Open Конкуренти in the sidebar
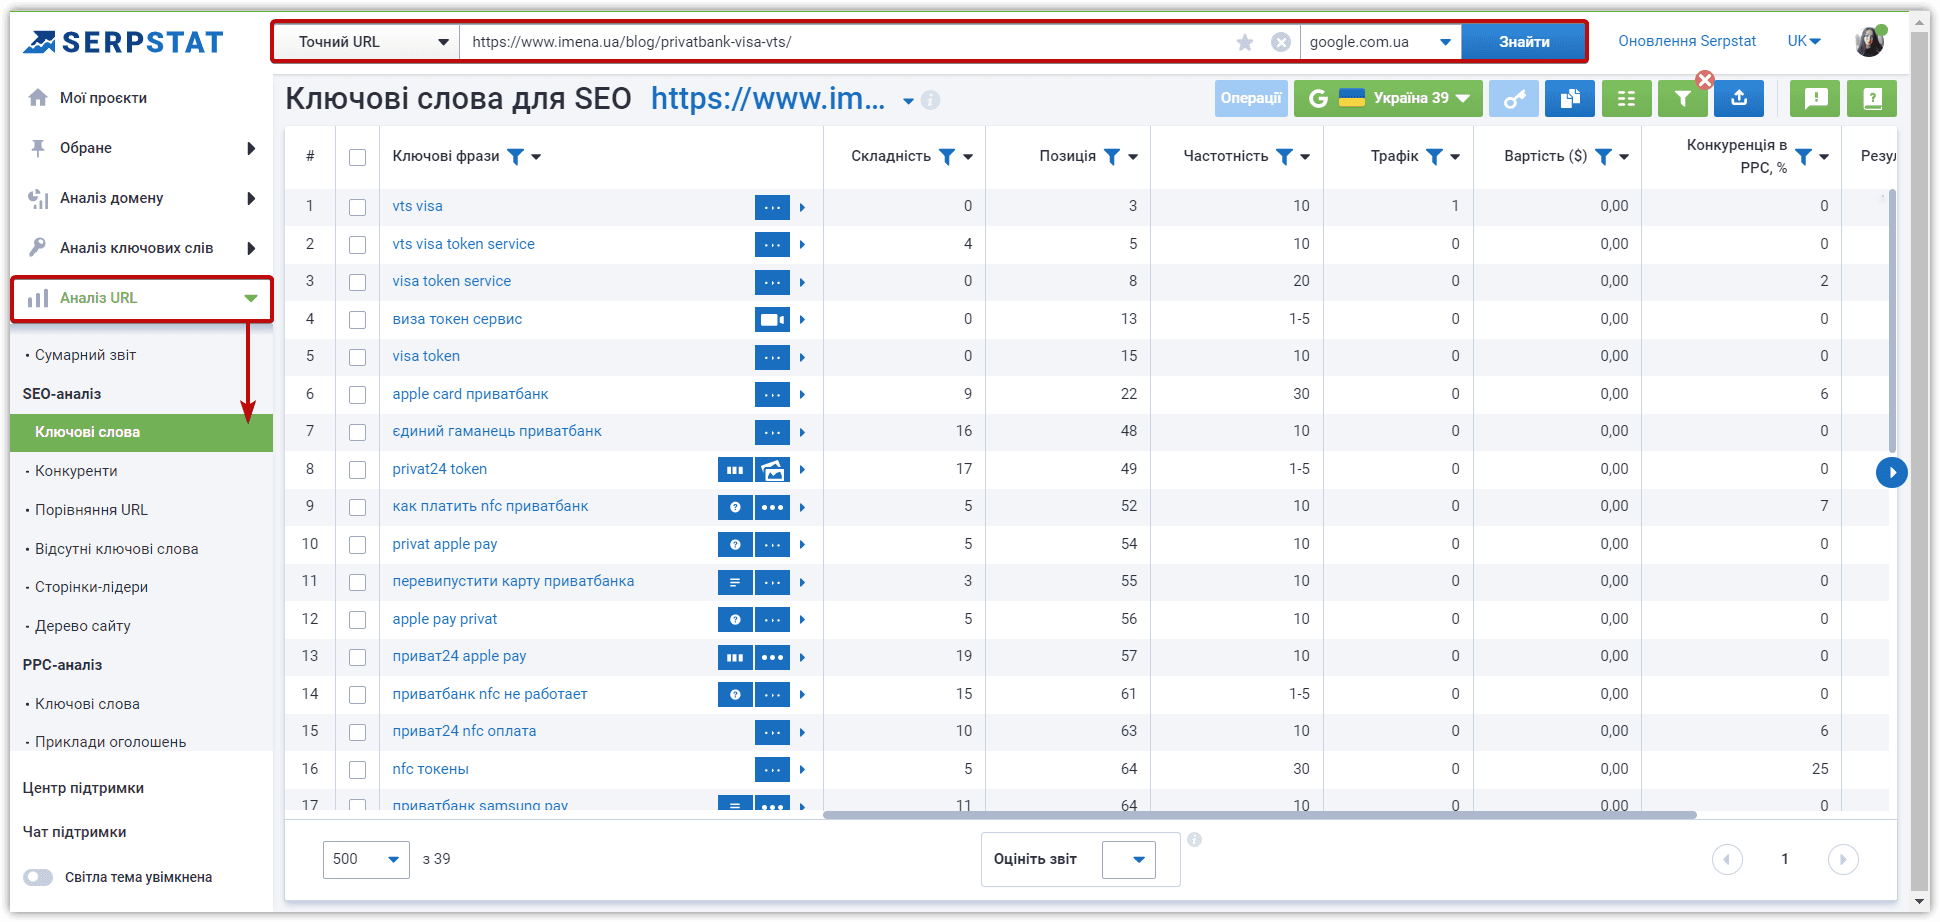The height and width of the screenshot is (922, 1940). click(x=76, y=471)
